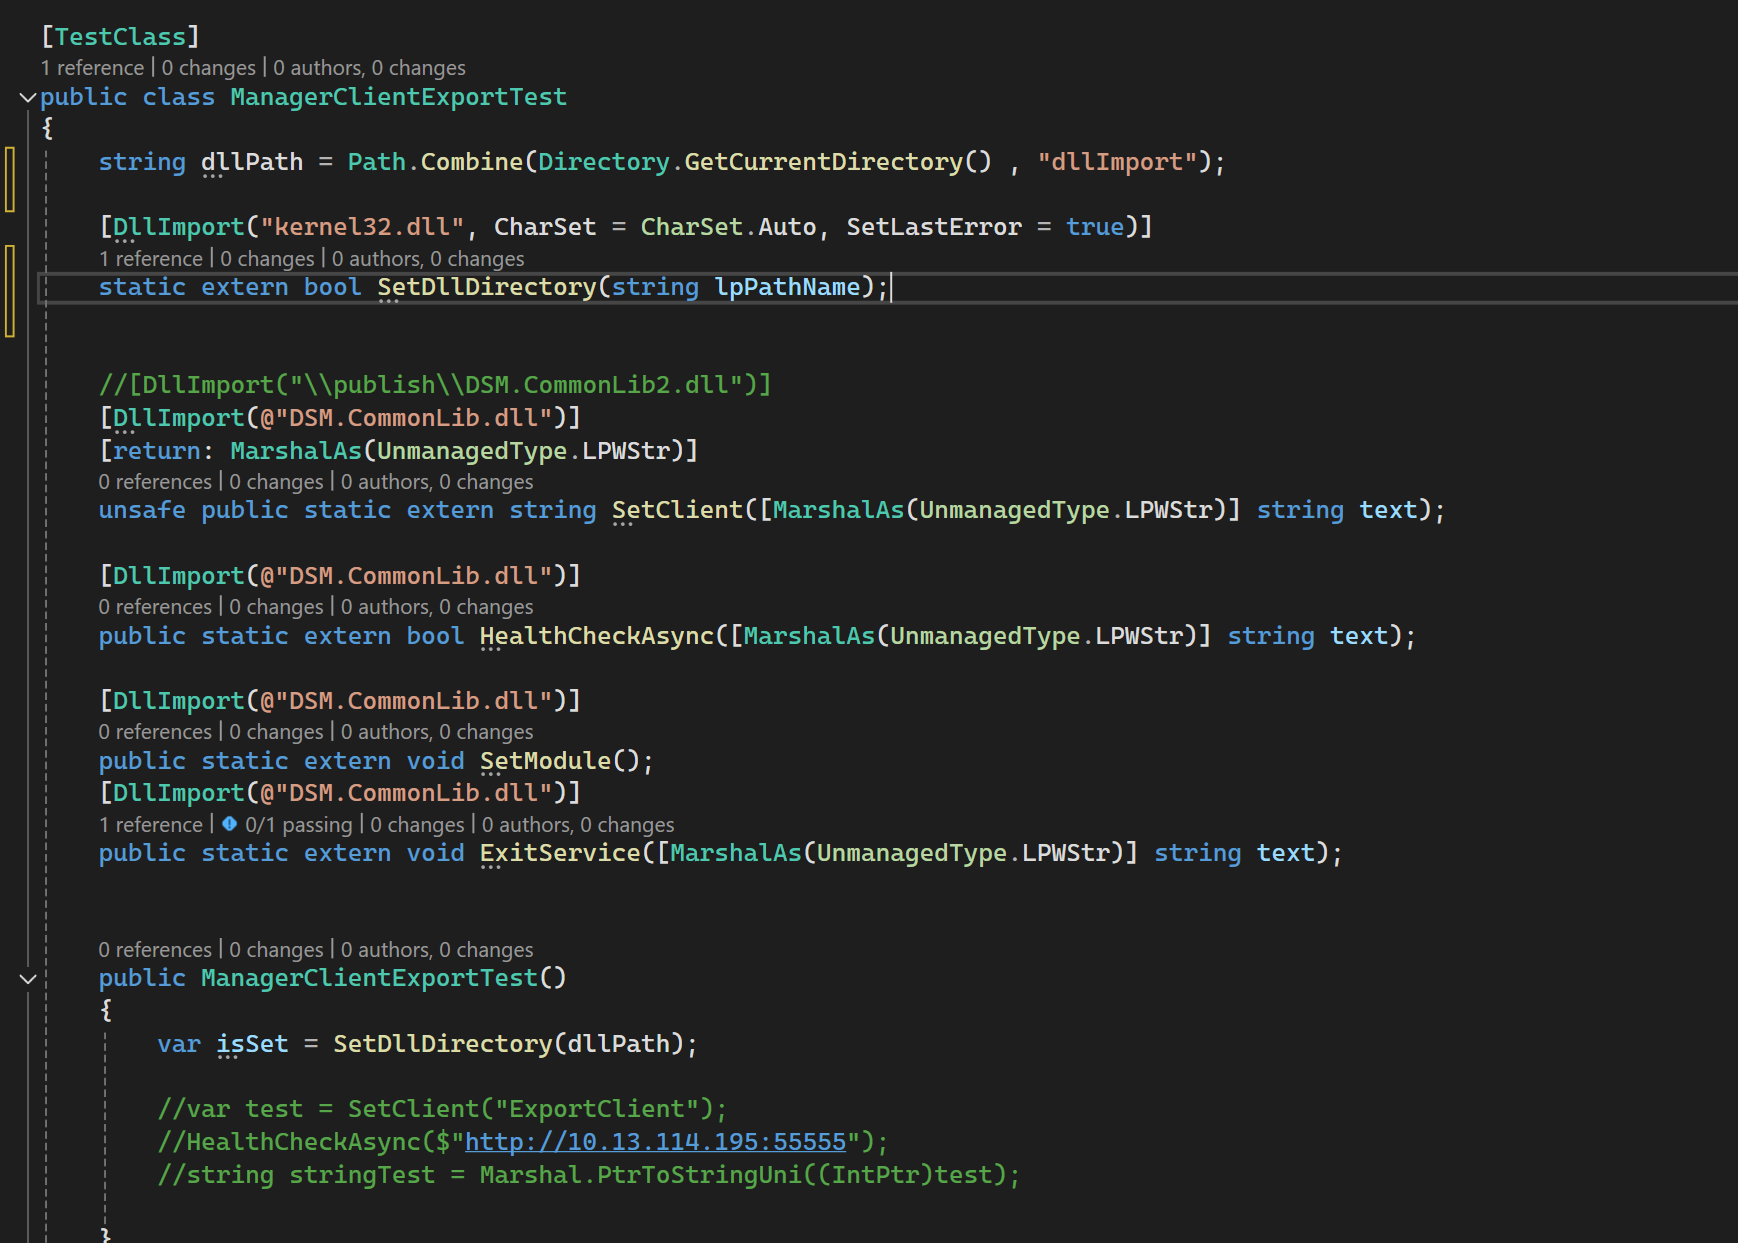Screen dimensions: 1738x1243
Task: Show '0 references' above SetModule declaration
Action: coord(155,732)
